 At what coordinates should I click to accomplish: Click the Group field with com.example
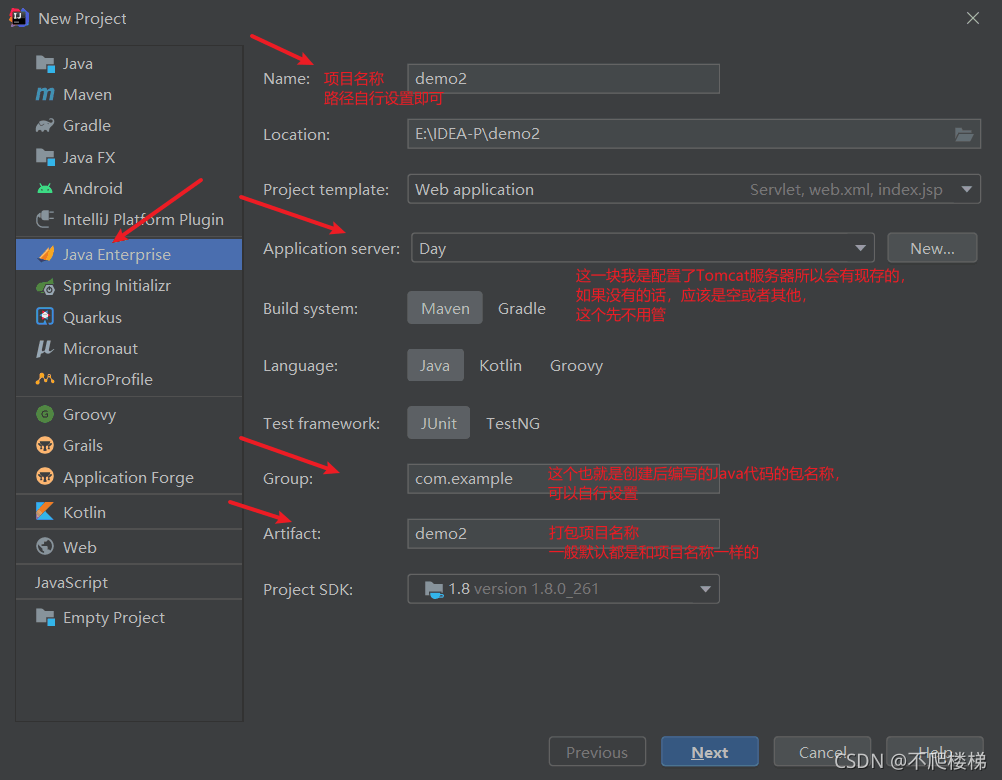coord(563,478)
